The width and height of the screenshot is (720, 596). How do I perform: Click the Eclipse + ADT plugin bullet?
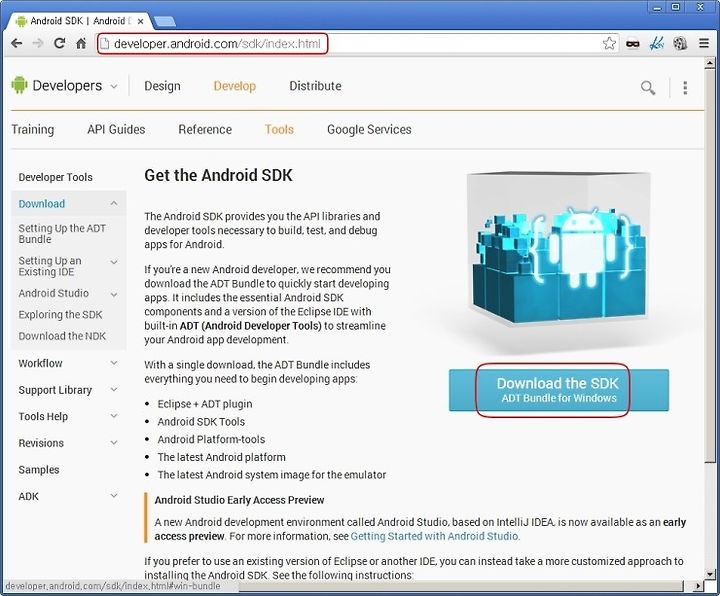click(205, 404)
